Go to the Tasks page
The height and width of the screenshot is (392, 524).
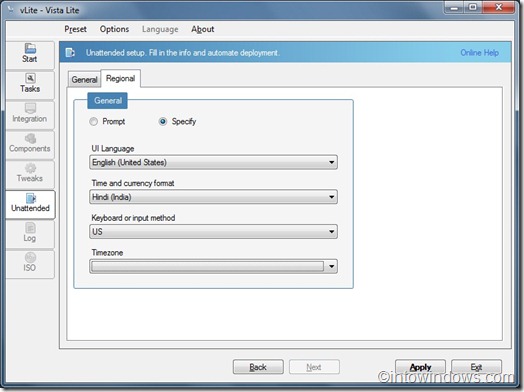click(x=30, y=84)
